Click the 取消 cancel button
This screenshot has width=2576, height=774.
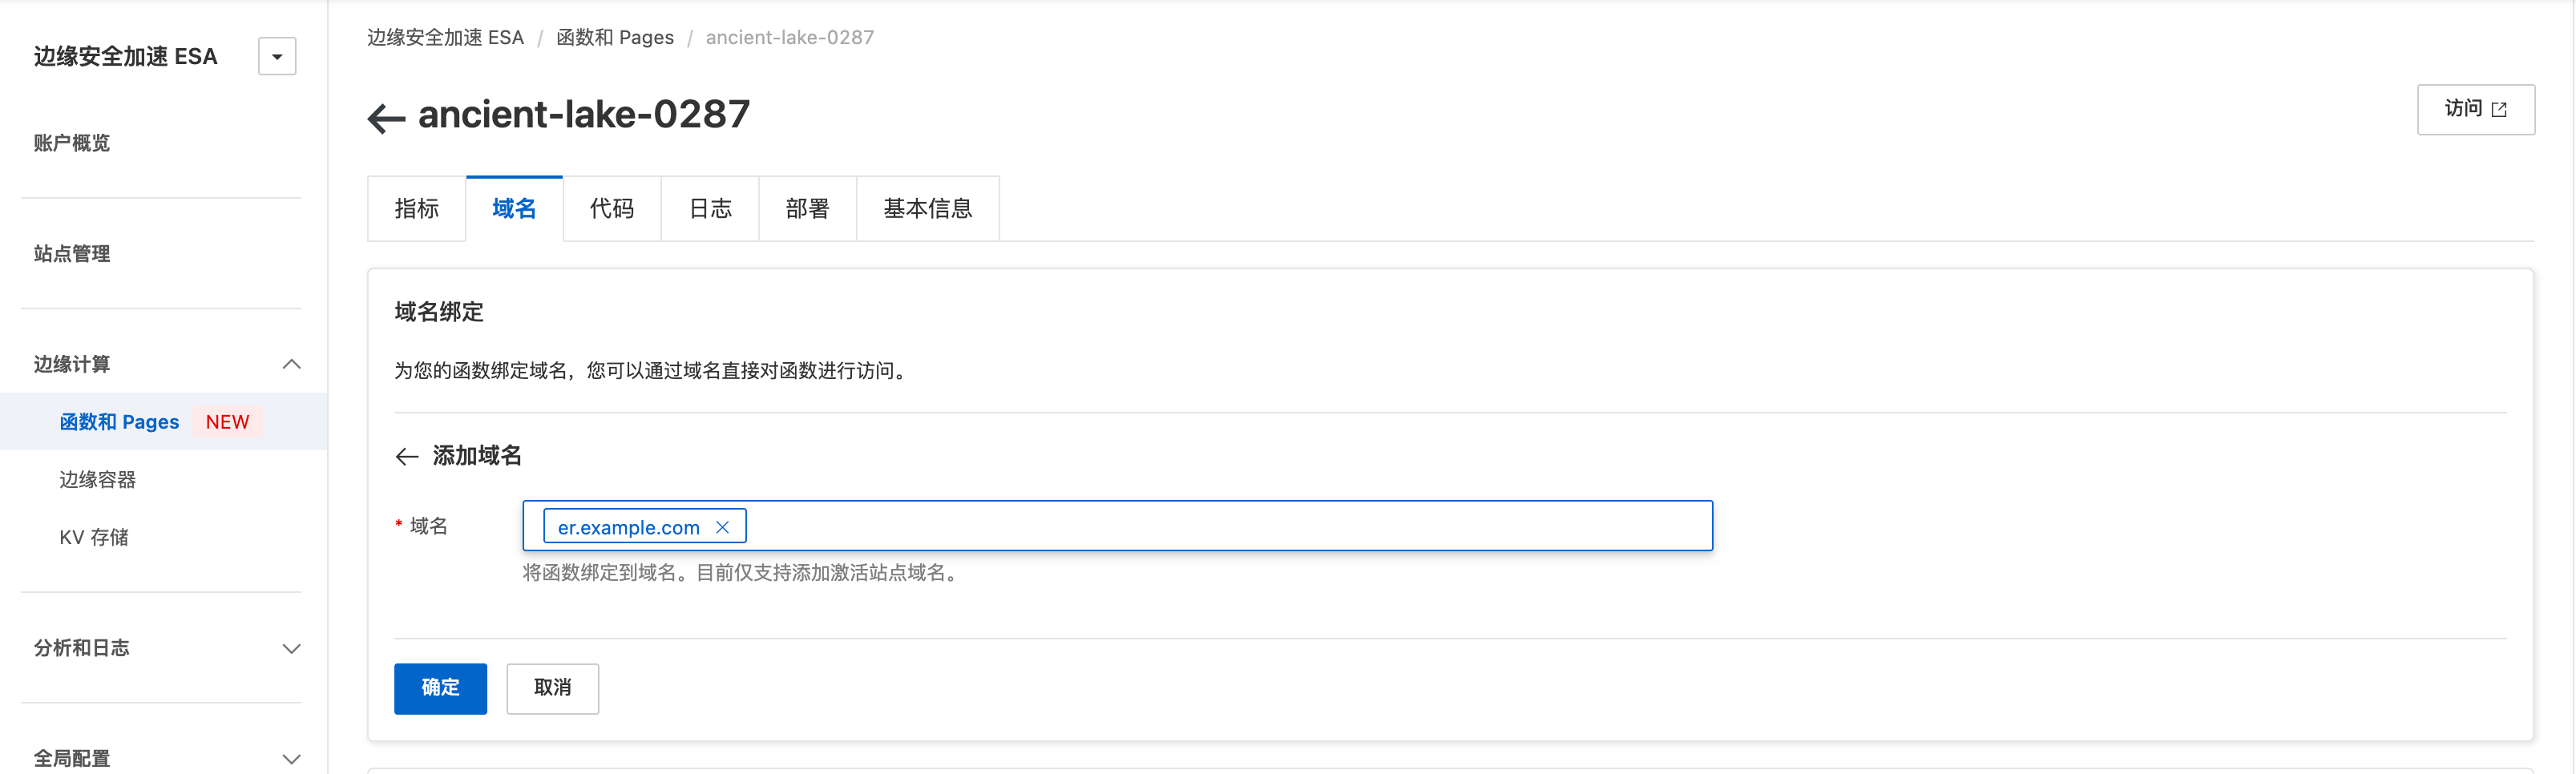(x=552, y=688)
